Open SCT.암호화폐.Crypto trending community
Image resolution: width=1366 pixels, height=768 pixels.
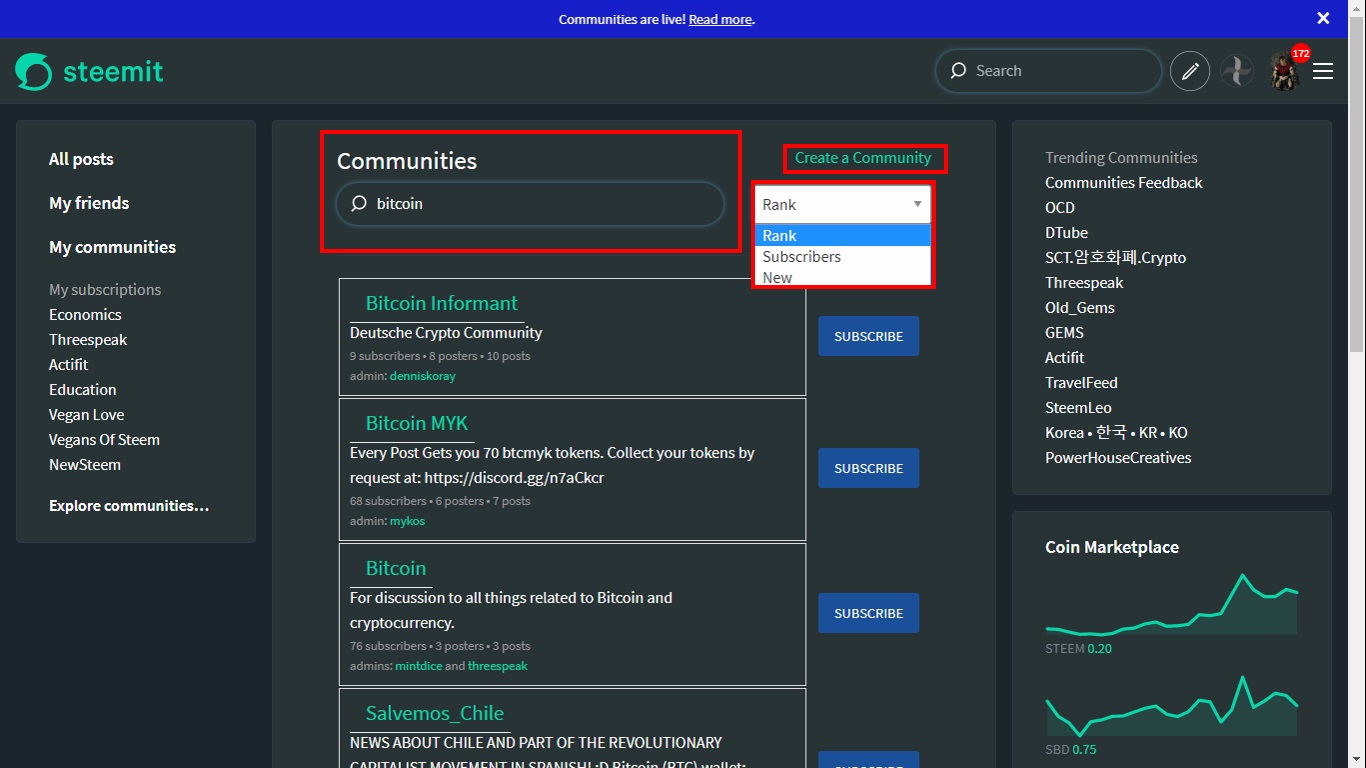tap(1115, 257)
